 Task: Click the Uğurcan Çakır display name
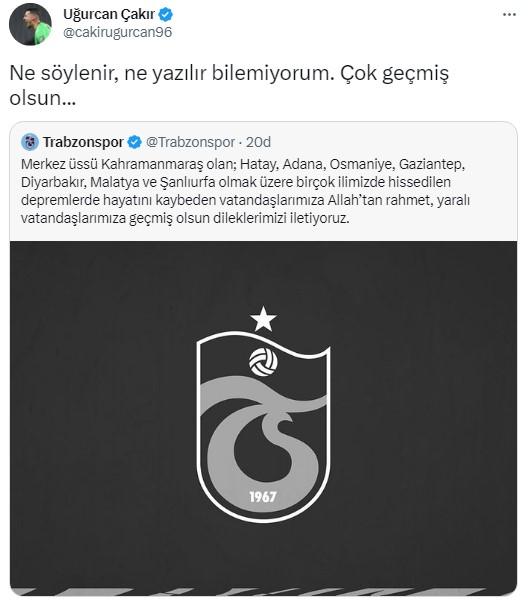tap(109, 15)
